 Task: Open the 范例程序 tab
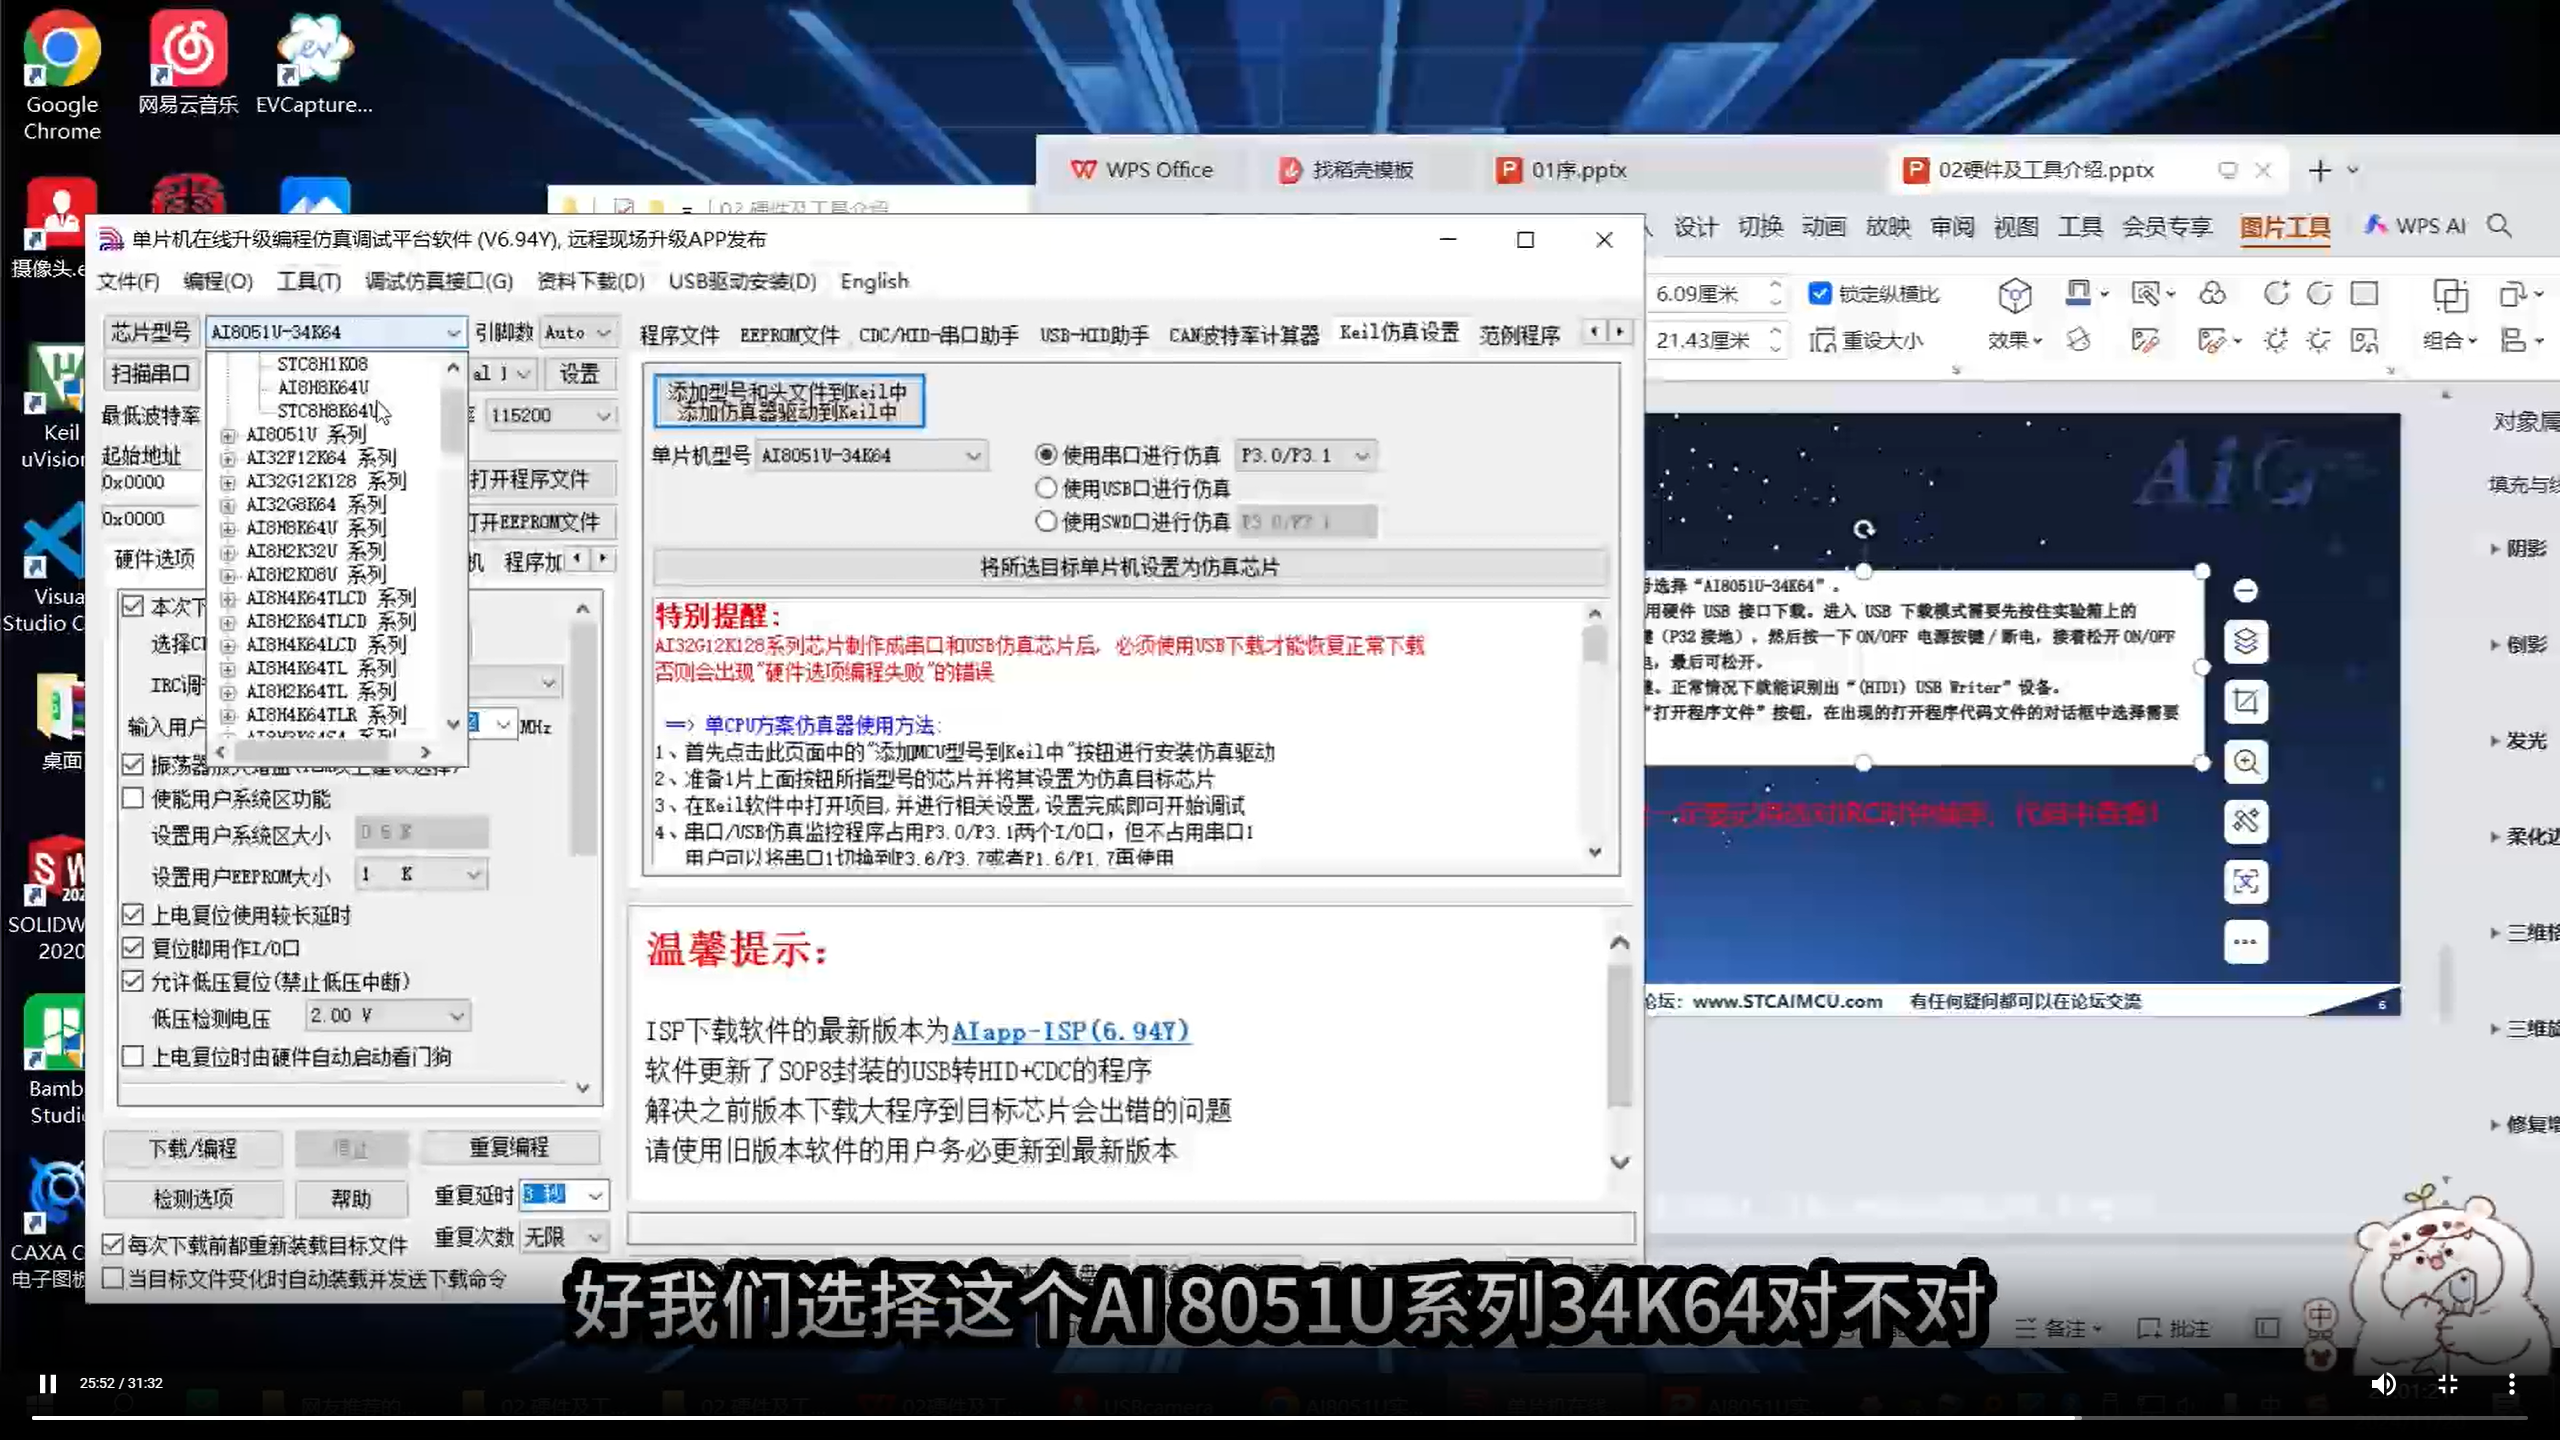(1521, 334)
